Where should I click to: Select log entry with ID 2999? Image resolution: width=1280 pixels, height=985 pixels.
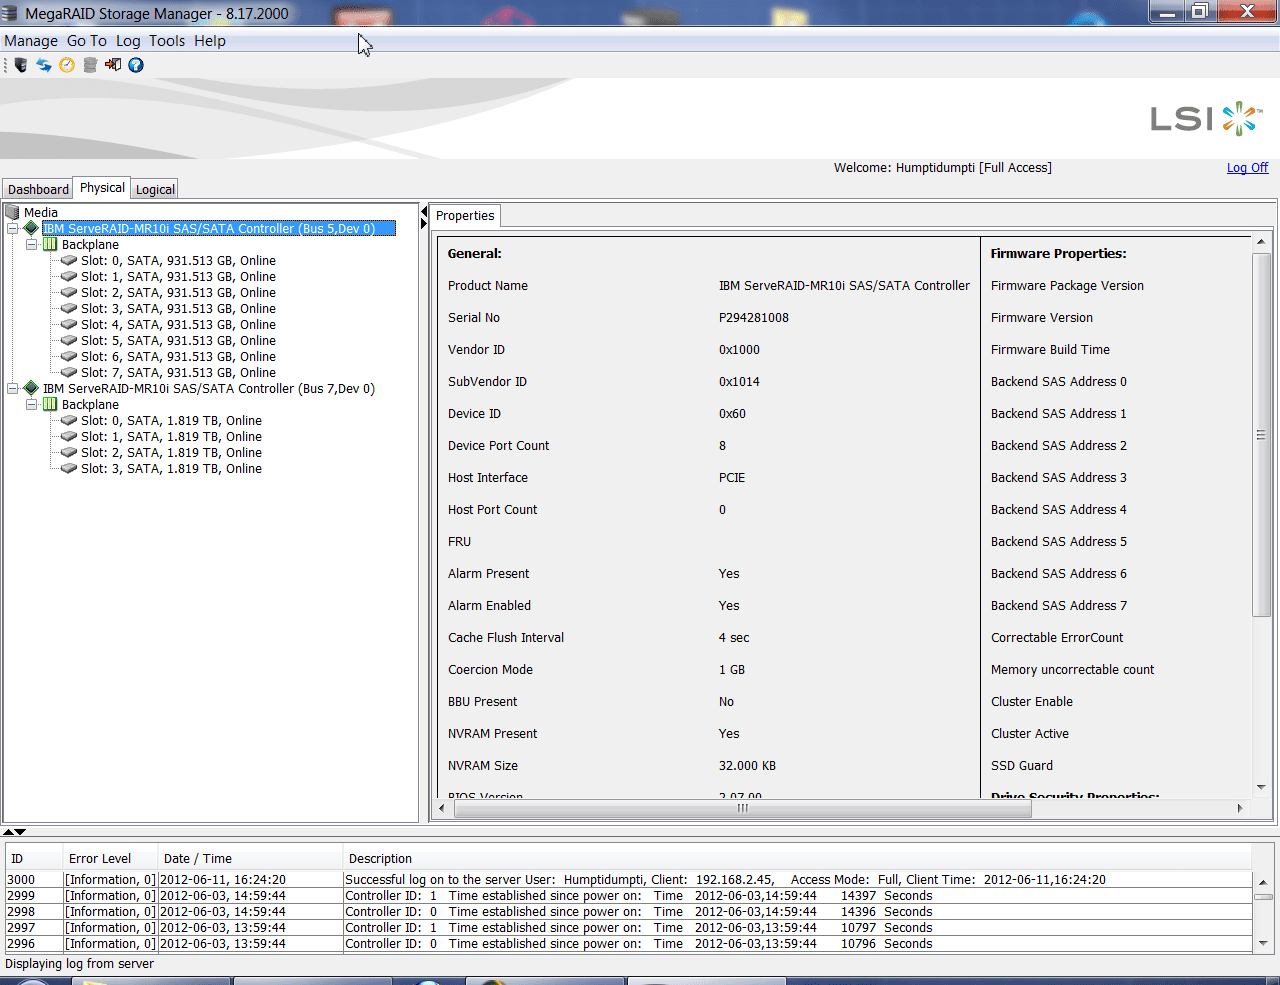pyautogui.click(x=628, y=896)
